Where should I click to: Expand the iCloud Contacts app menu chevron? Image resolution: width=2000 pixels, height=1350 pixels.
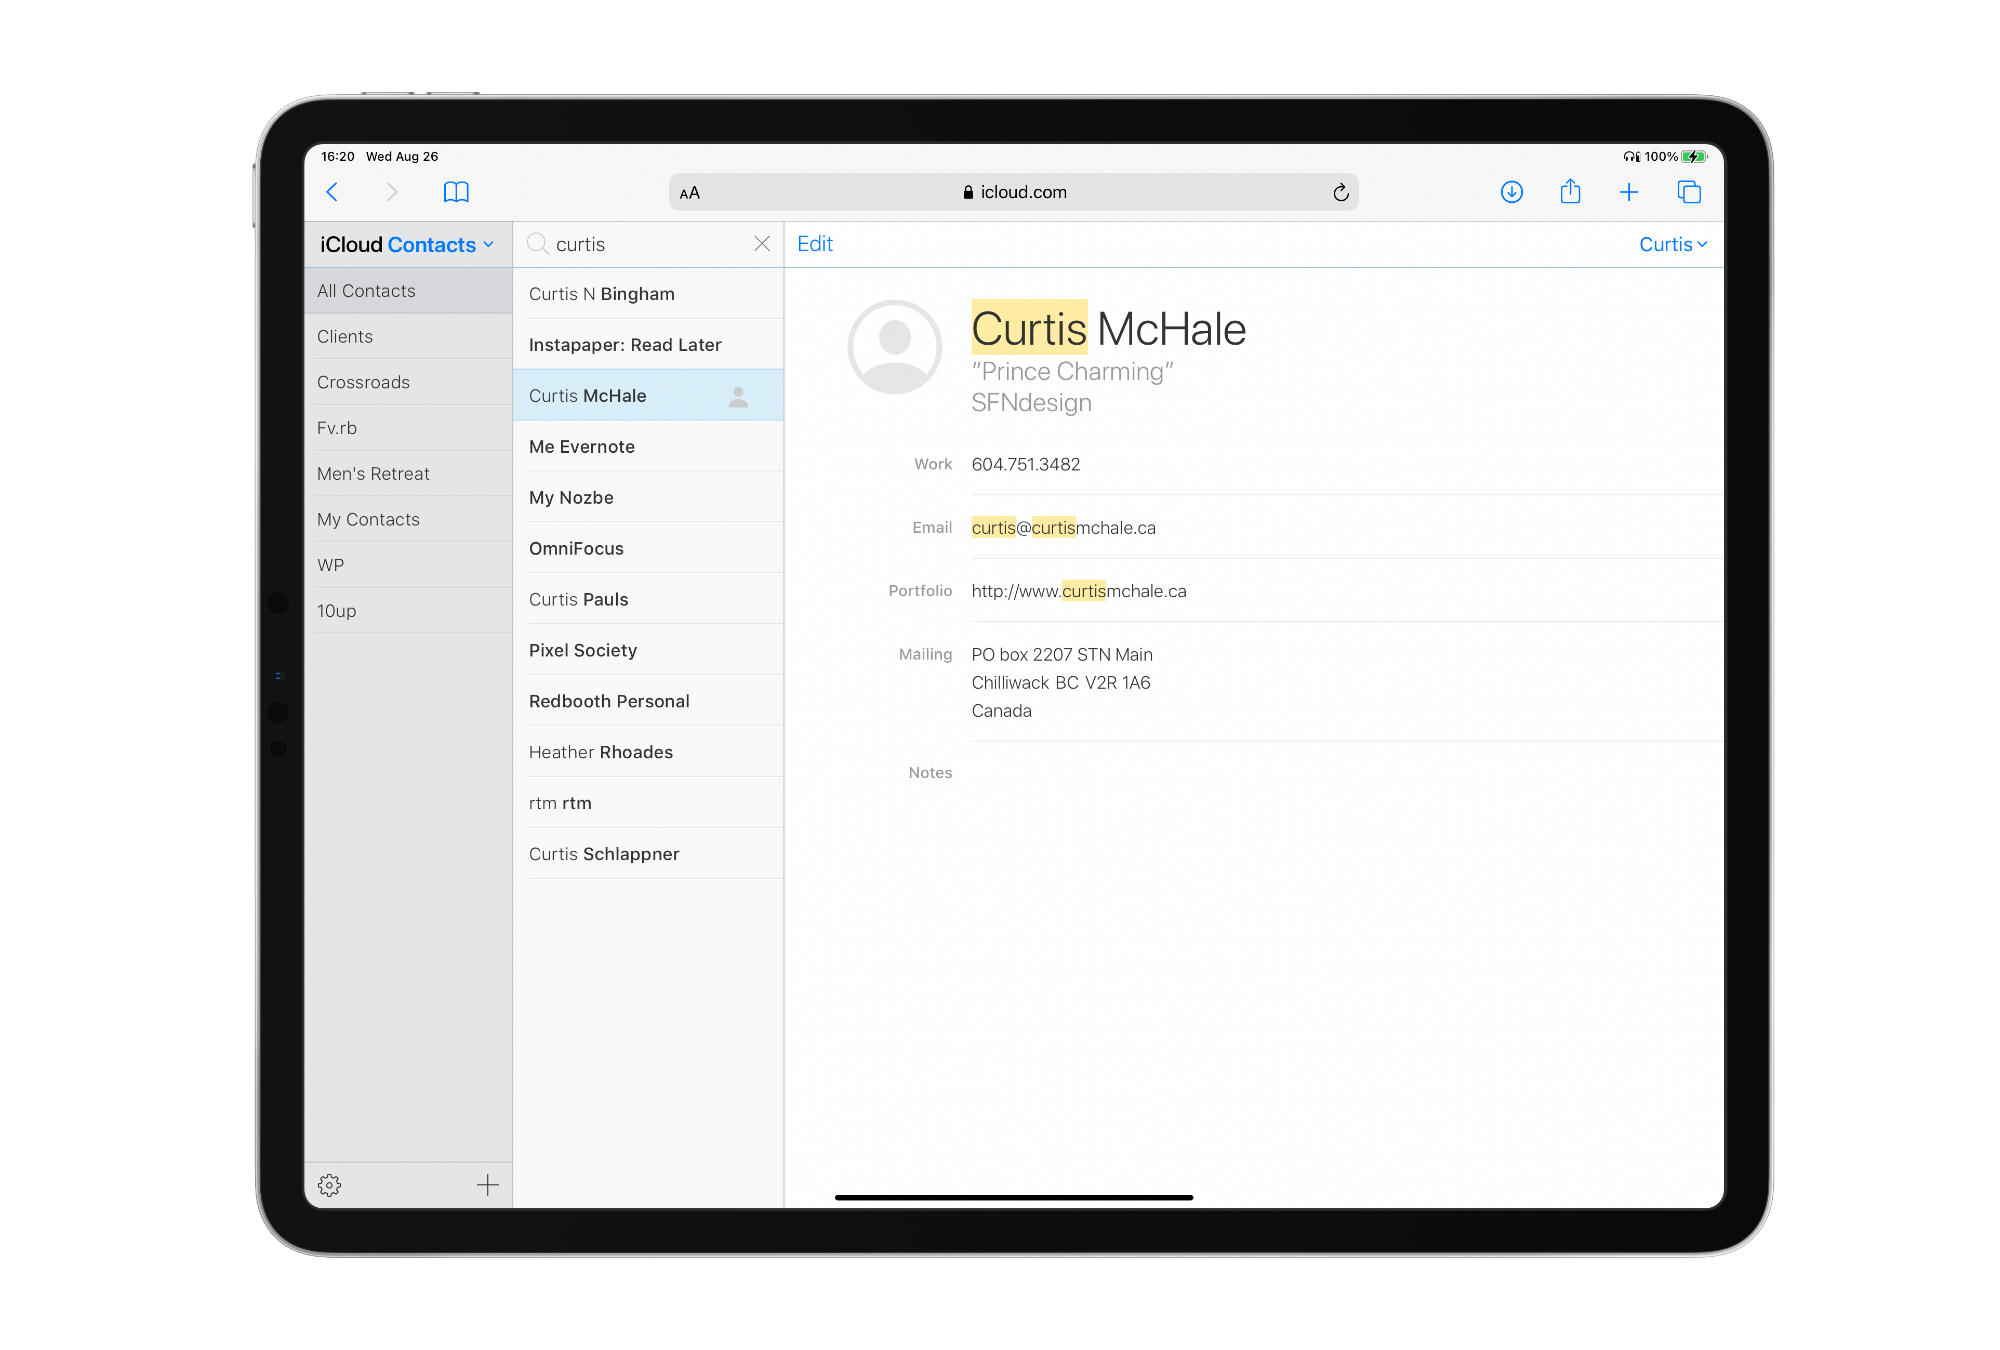[489, 244]
